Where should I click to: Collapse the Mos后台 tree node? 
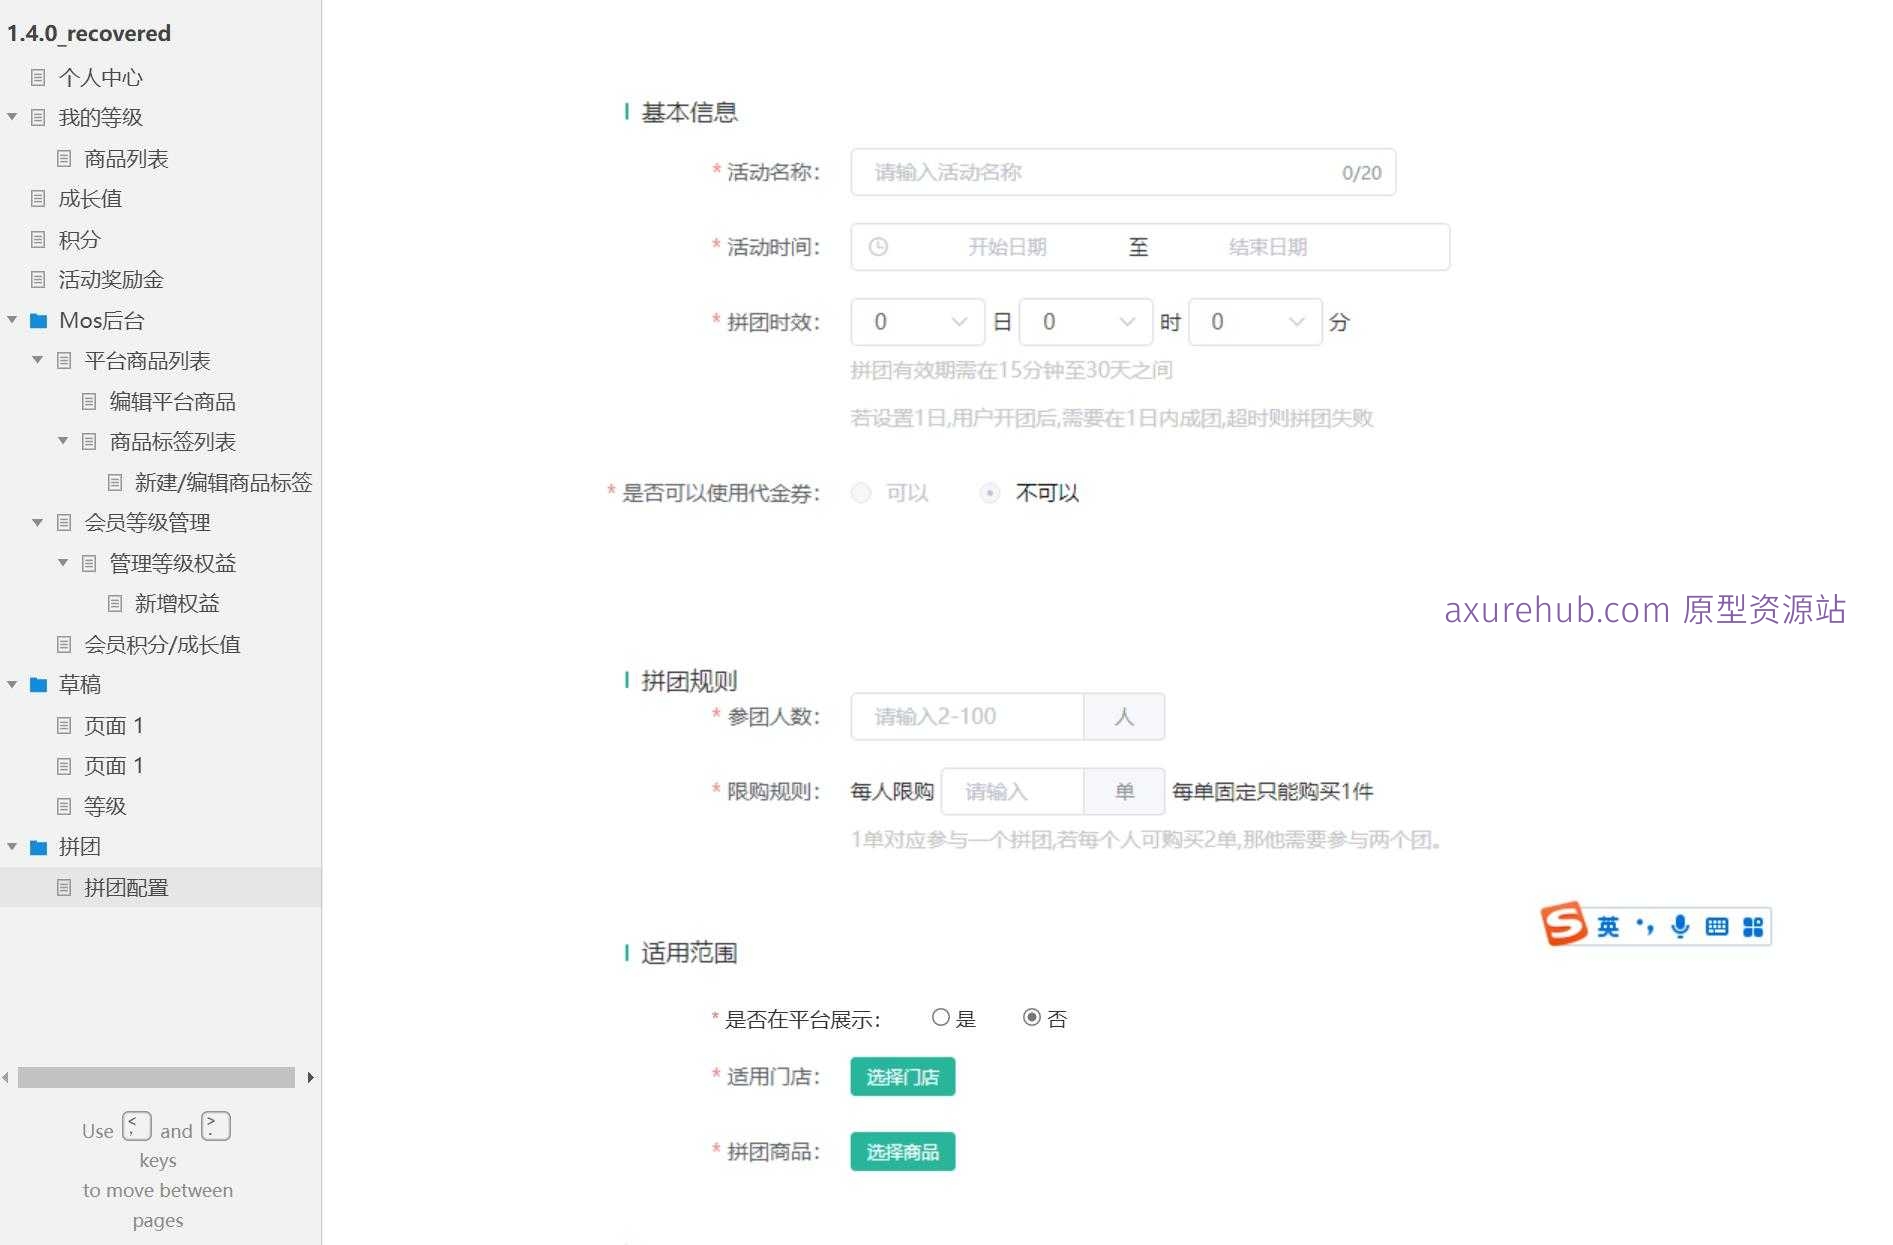pos(12,320)
